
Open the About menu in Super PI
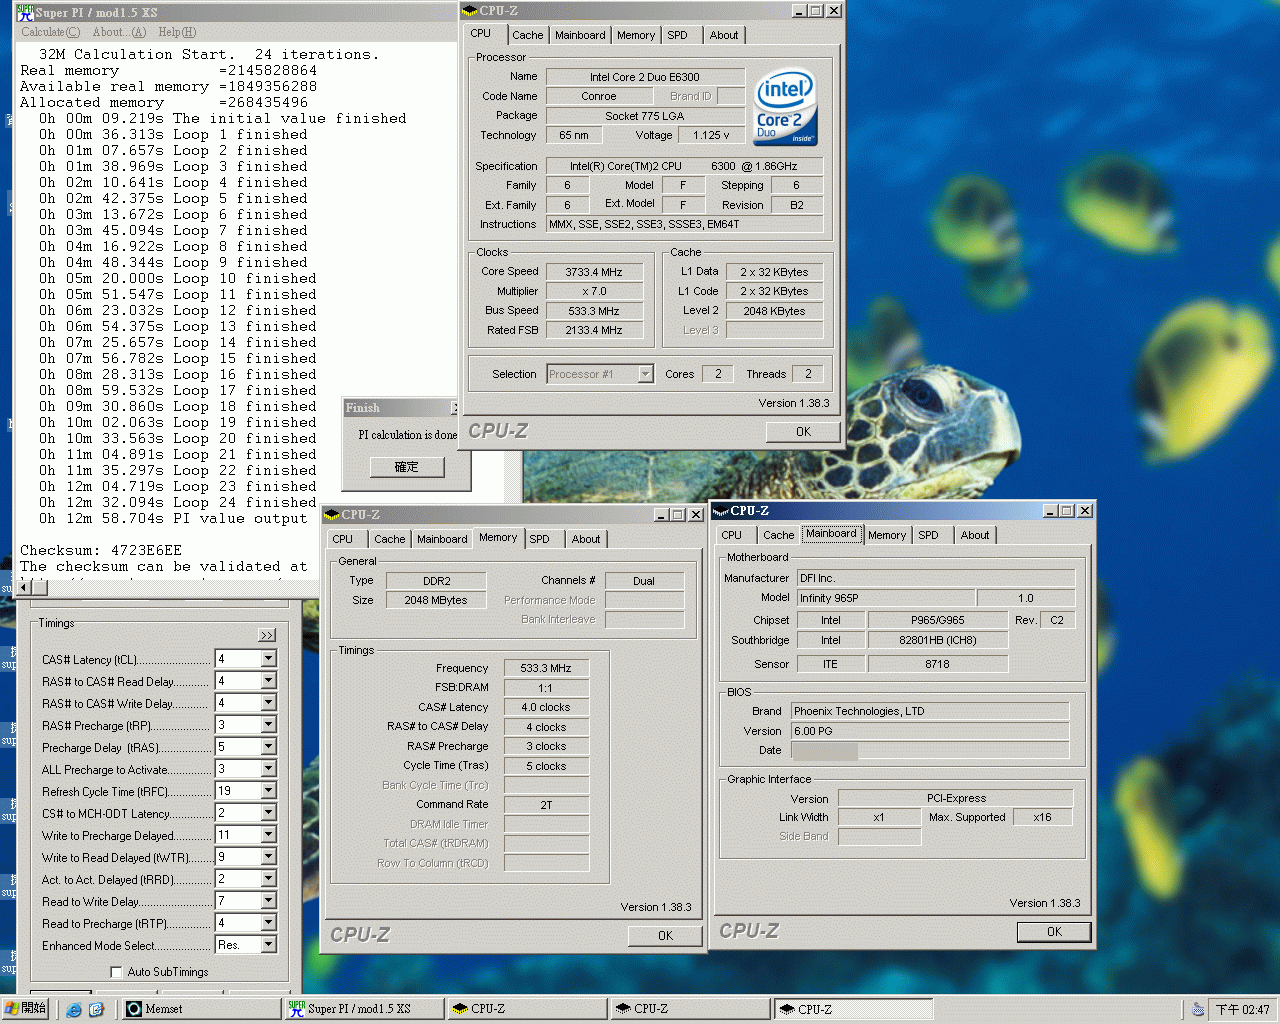[x=118, y=32]
